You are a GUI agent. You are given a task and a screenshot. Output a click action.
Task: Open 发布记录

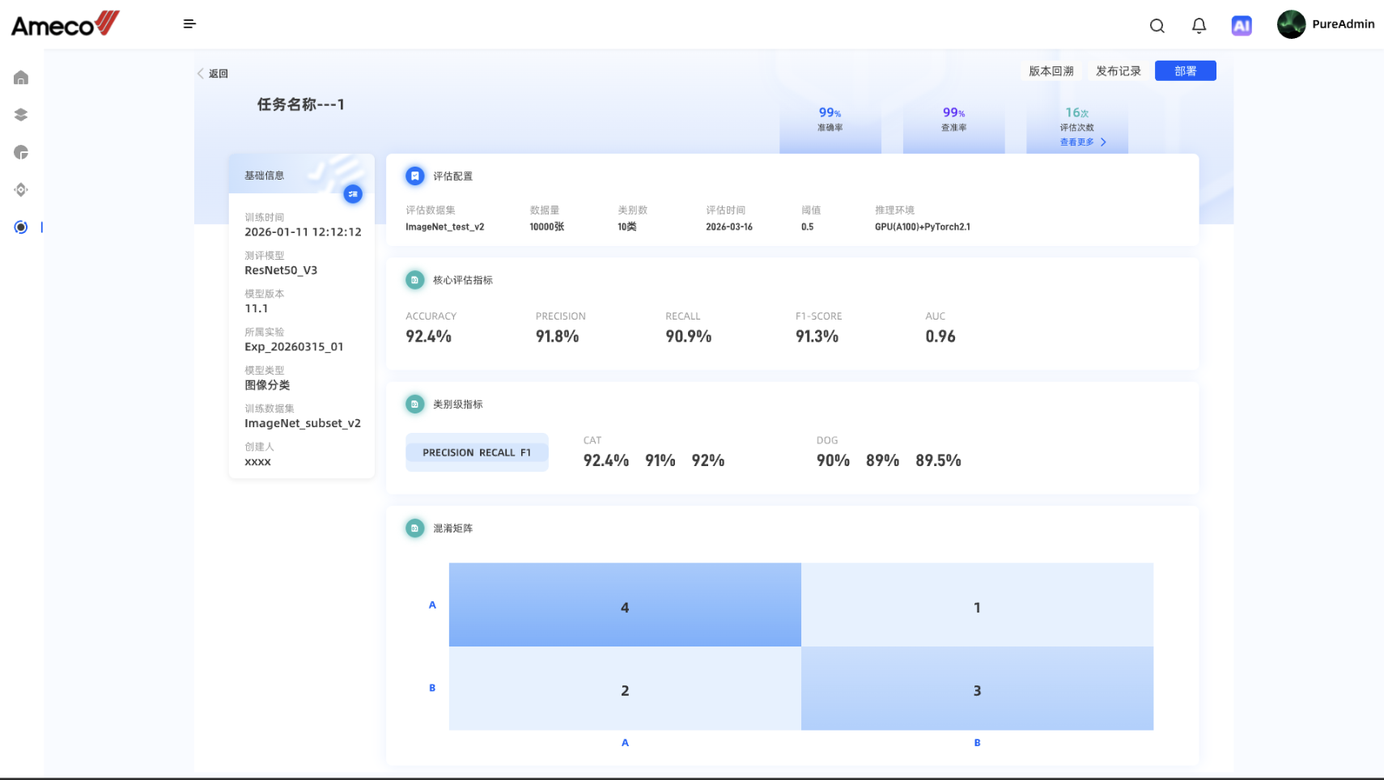(x=1118, y=71)
